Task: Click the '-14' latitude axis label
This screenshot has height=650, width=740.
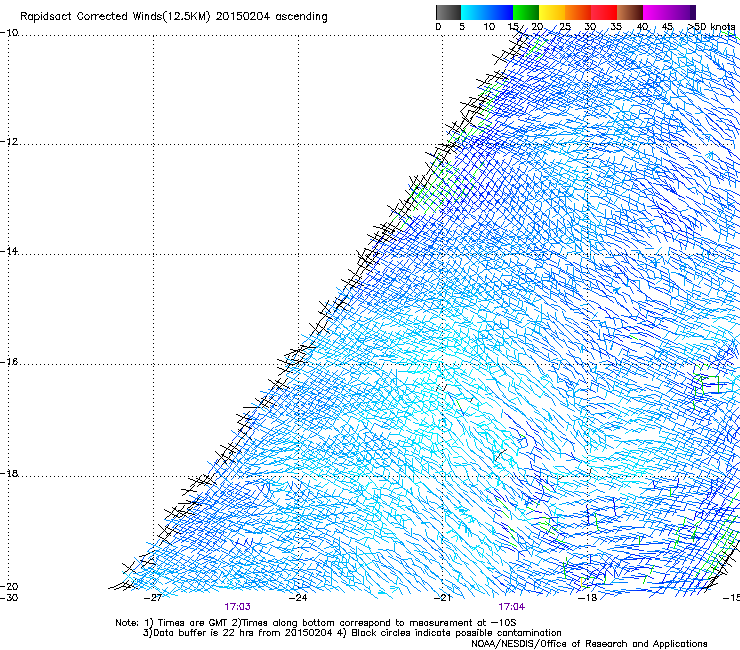Action: [9, 252]
